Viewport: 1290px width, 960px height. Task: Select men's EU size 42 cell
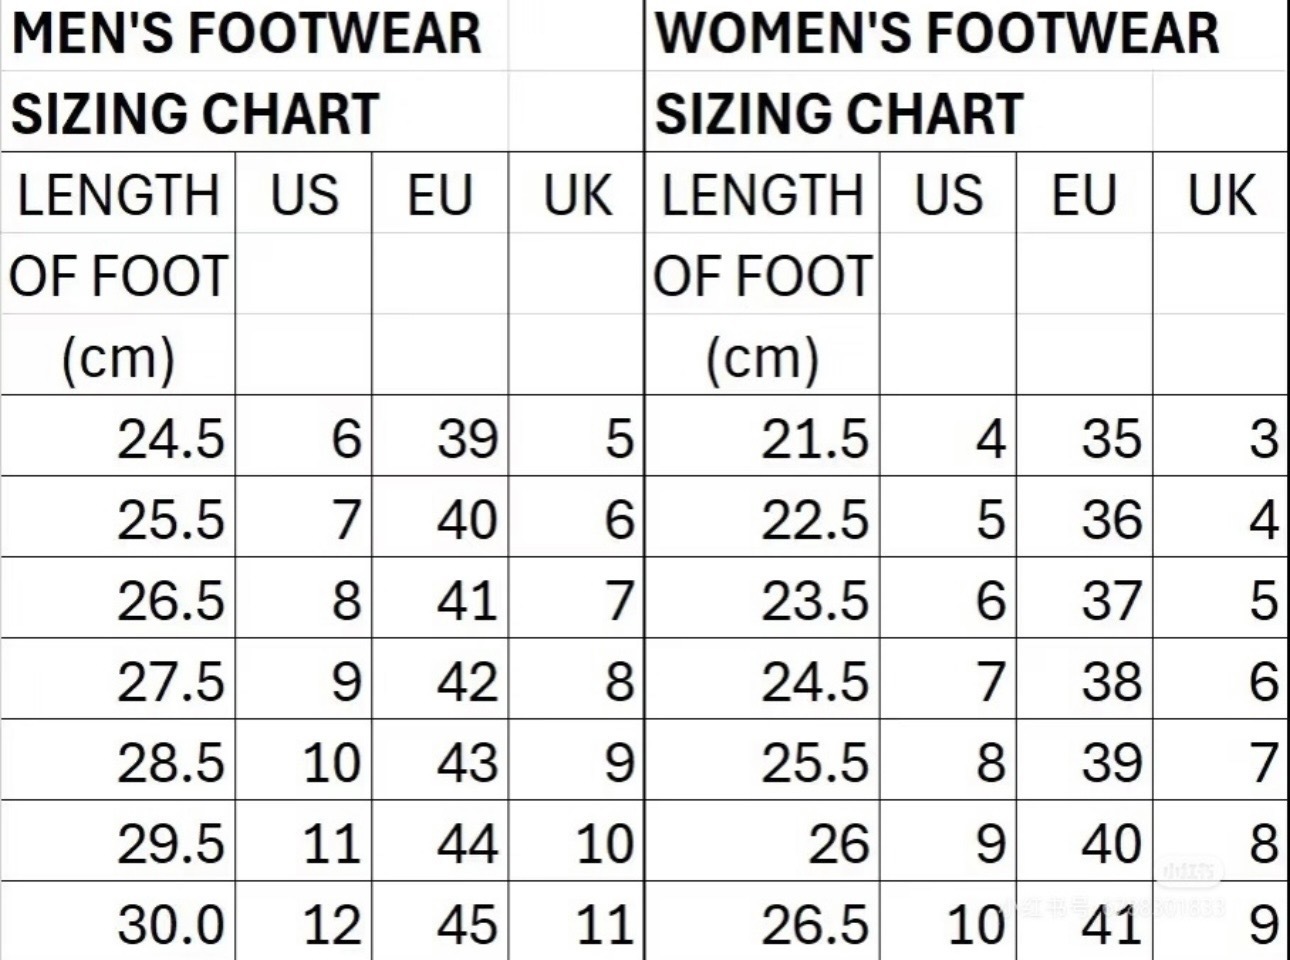tap(466, 682)
